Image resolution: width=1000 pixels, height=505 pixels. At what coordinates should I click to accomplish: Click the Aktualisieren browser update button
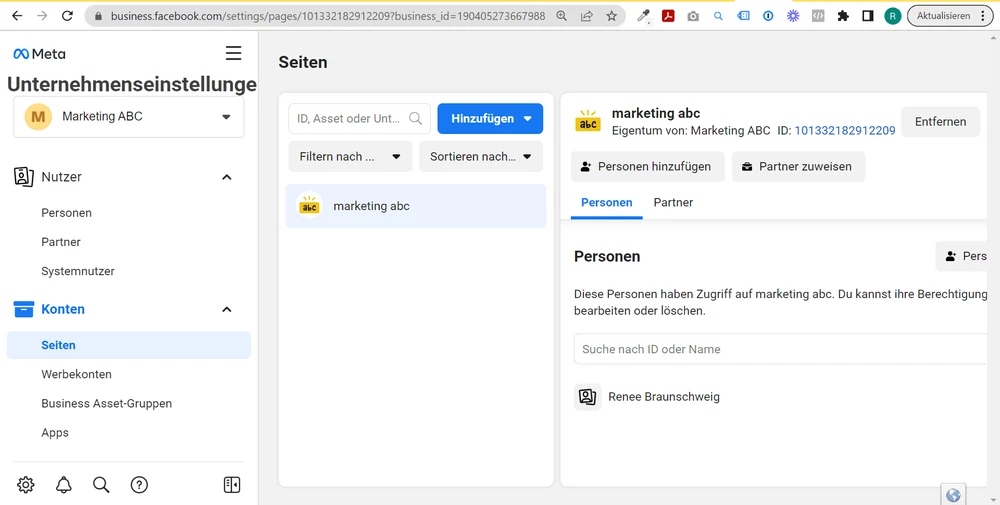pyautogui.click(x=948, y=16)
